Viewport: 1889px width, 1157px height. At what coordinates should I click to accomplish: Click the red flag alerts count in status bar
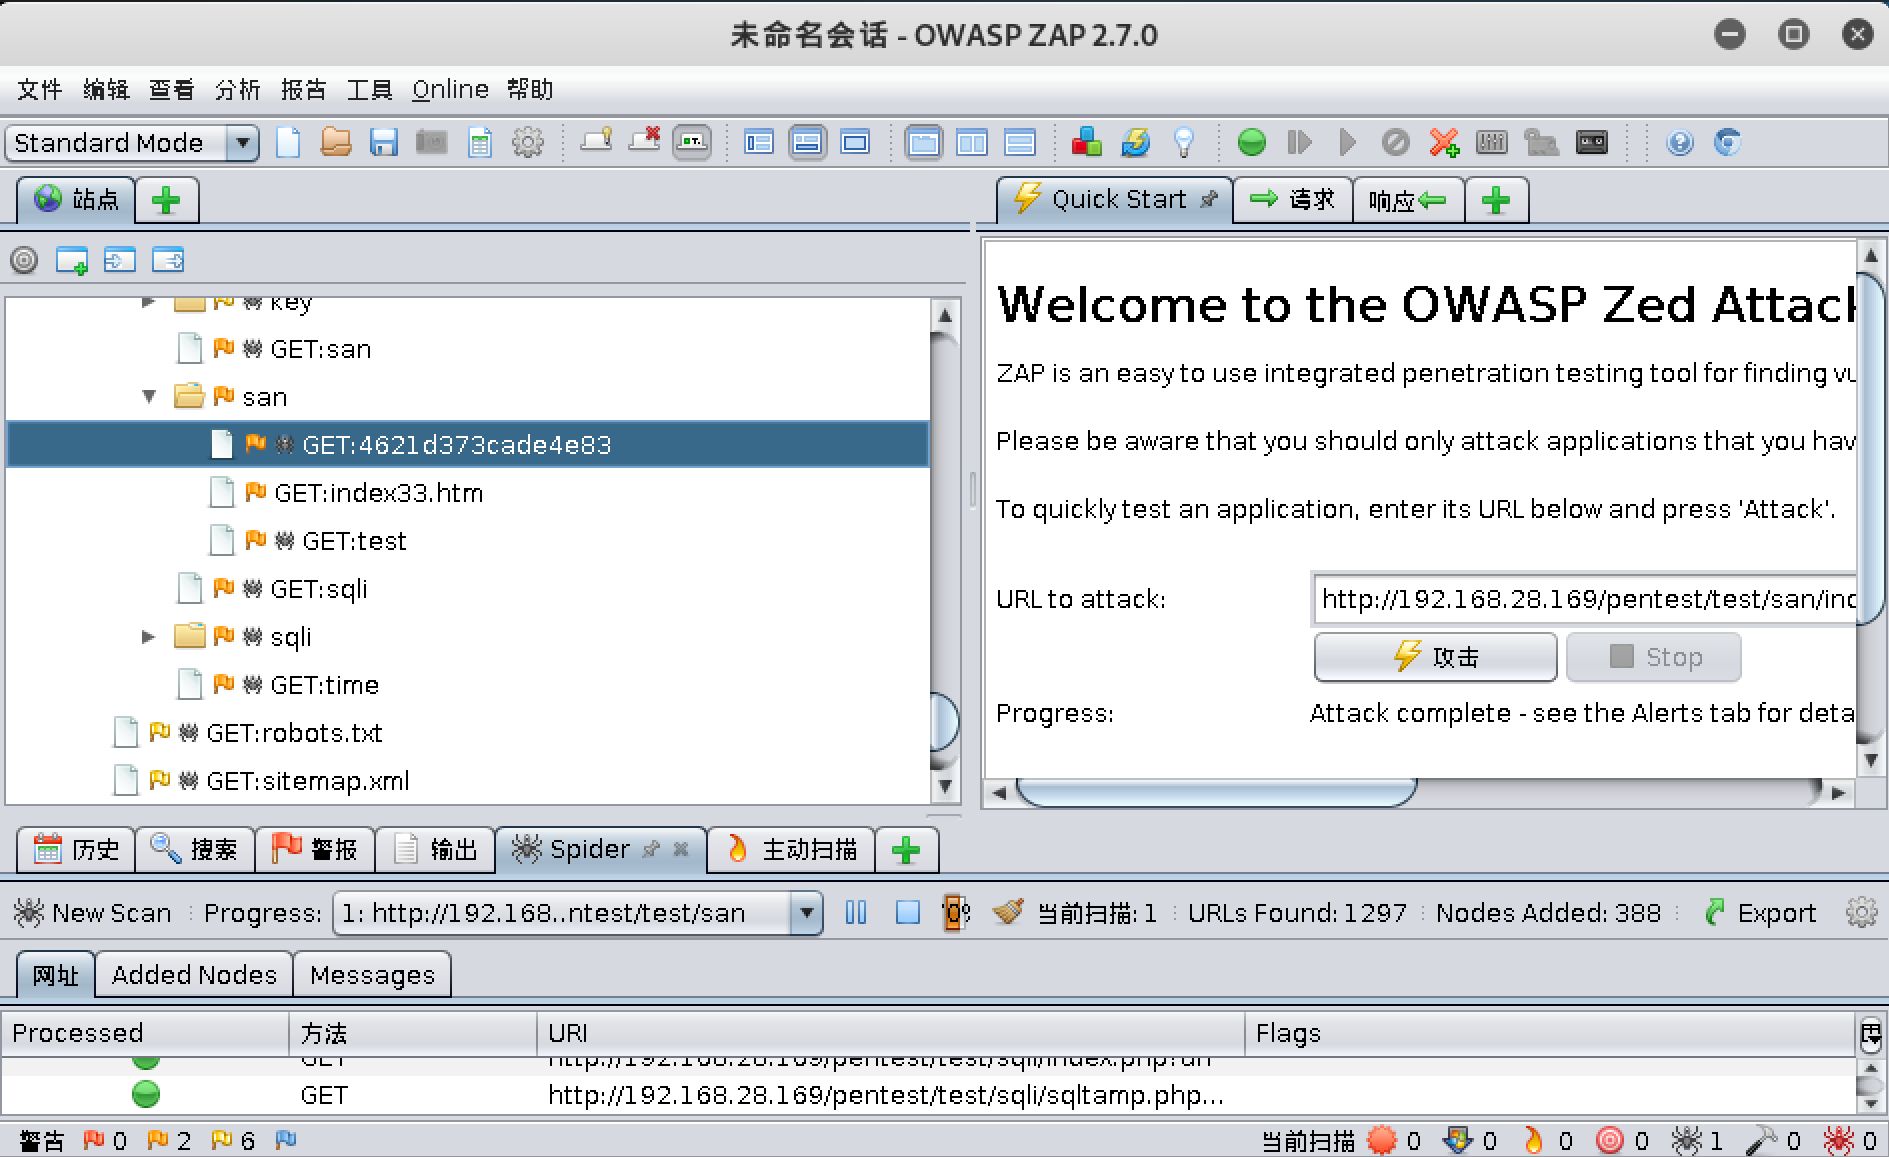pos(105,1140)
